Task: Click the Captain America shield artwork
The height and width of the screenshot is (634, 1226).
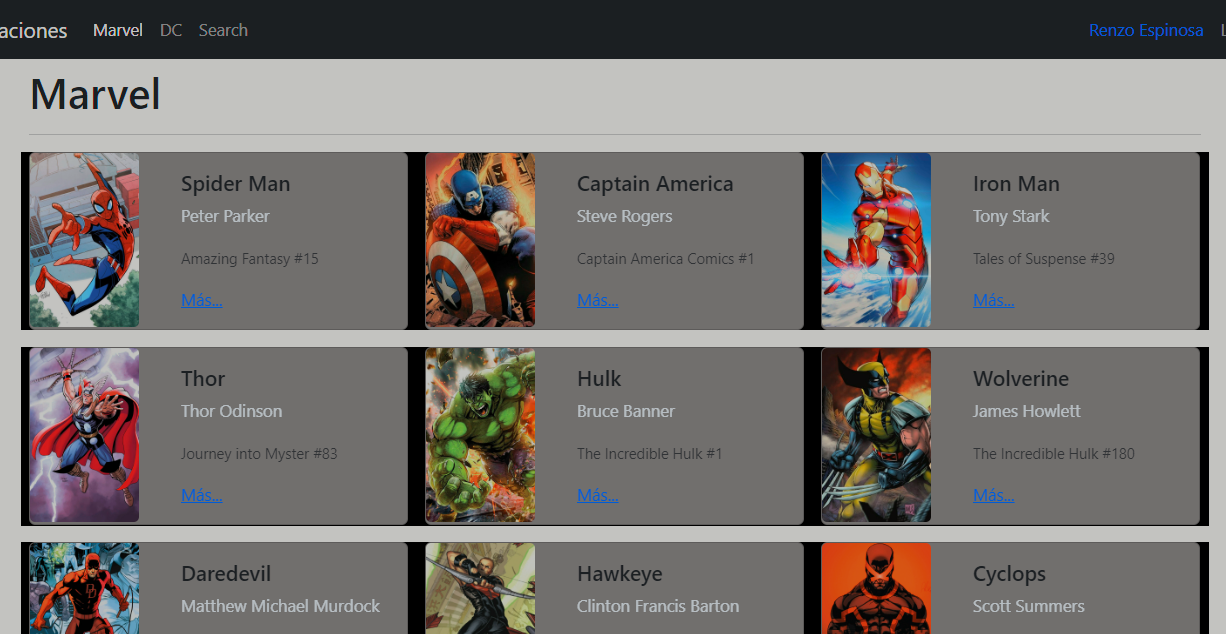Action: [x=480, y=240]
